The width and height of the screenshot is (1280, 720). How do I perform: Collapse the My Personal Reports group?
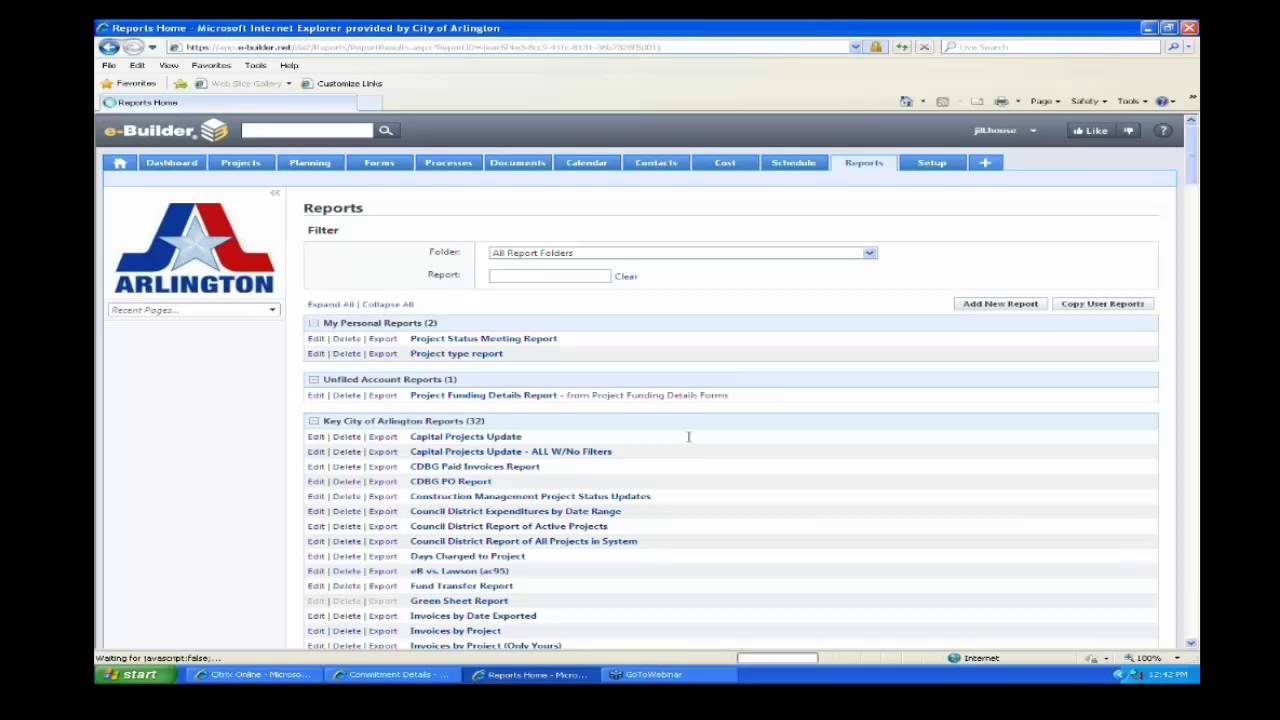coord(314,323)
